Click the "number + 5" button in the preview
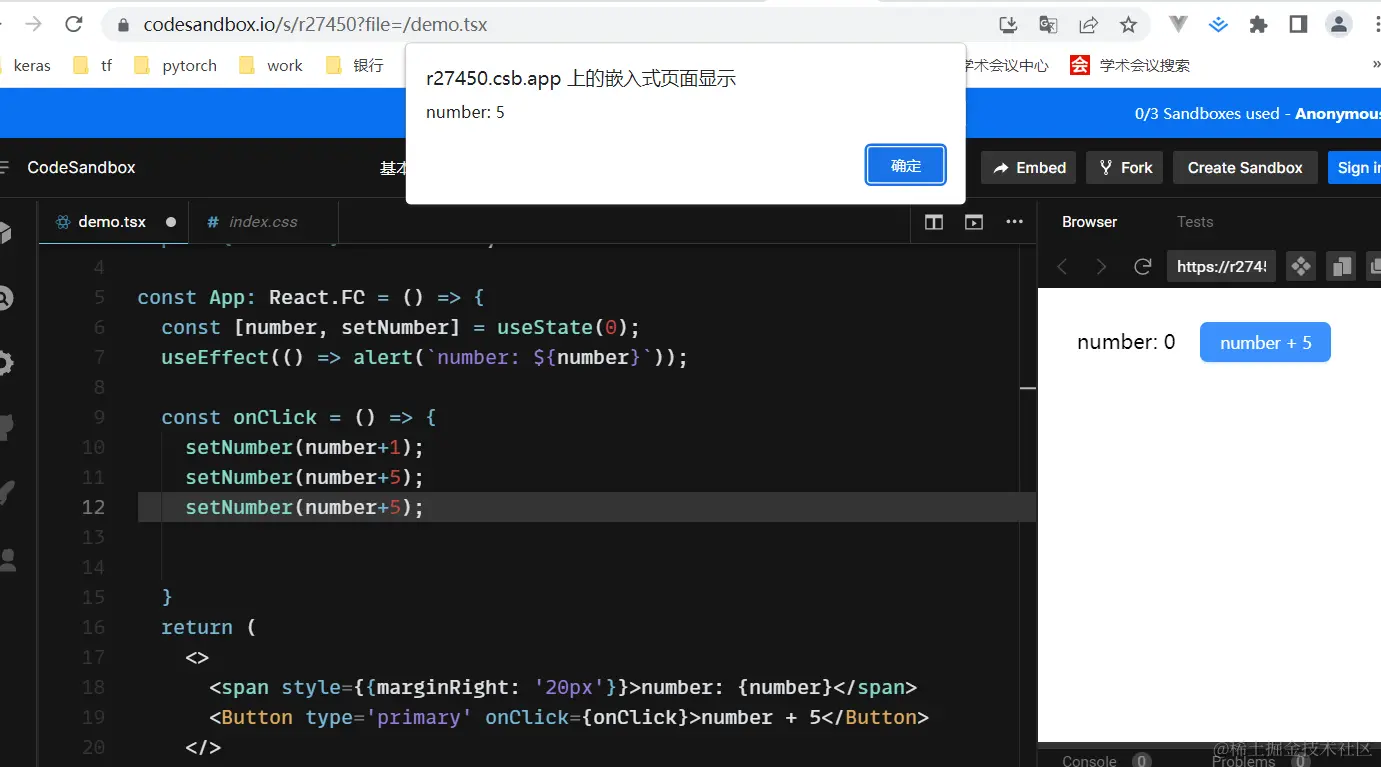1381x767 pixels. (1265, 342)
